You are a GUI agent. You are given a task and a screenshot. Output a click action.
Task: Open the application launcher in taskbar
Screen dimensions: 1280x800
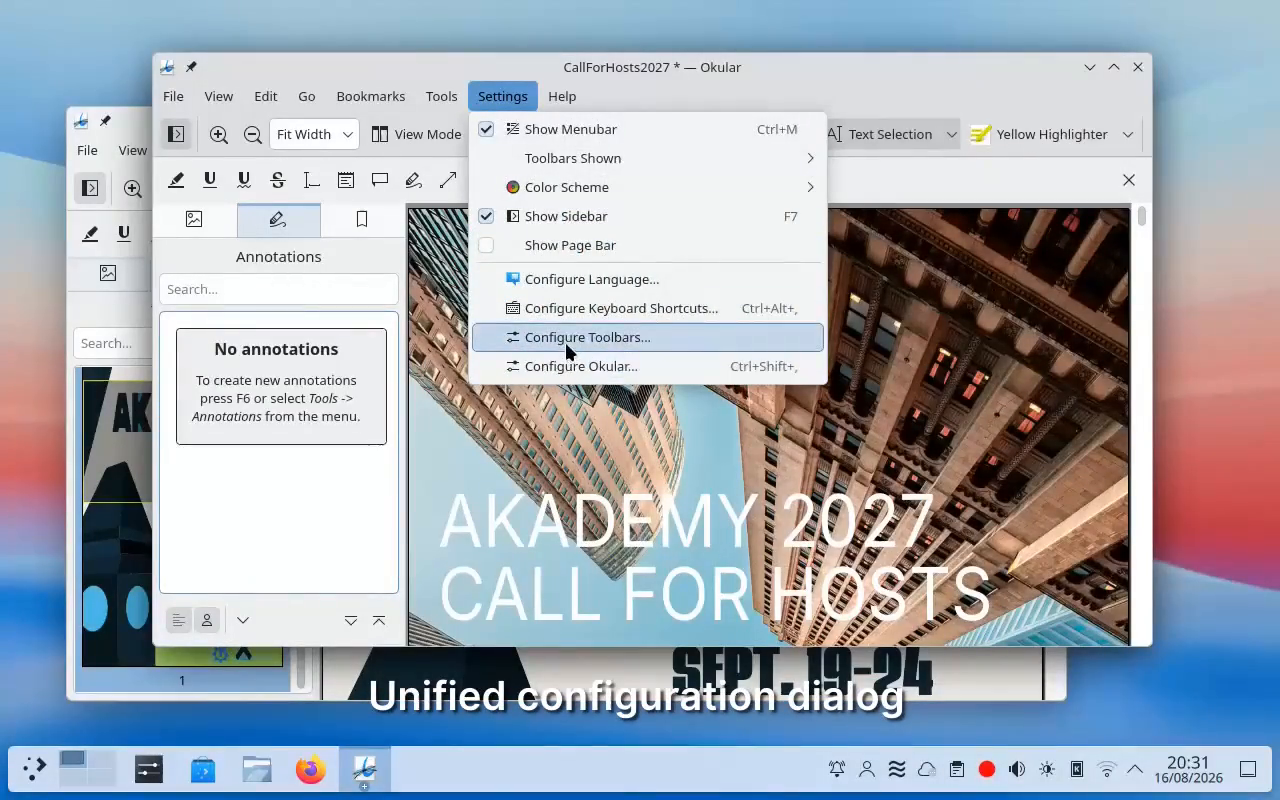[34, 769]
